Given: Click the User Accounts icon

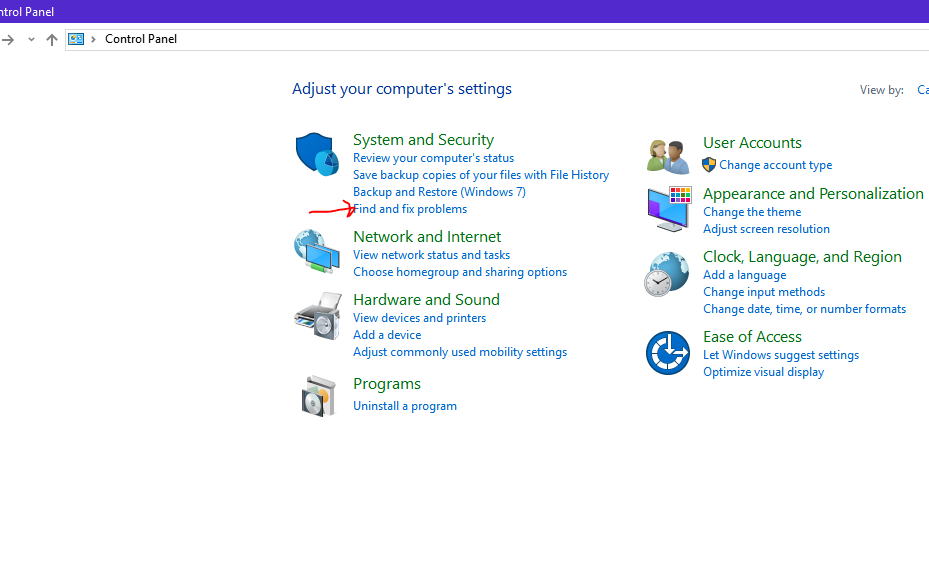Looking at the screenshot, I should [667, 153].
